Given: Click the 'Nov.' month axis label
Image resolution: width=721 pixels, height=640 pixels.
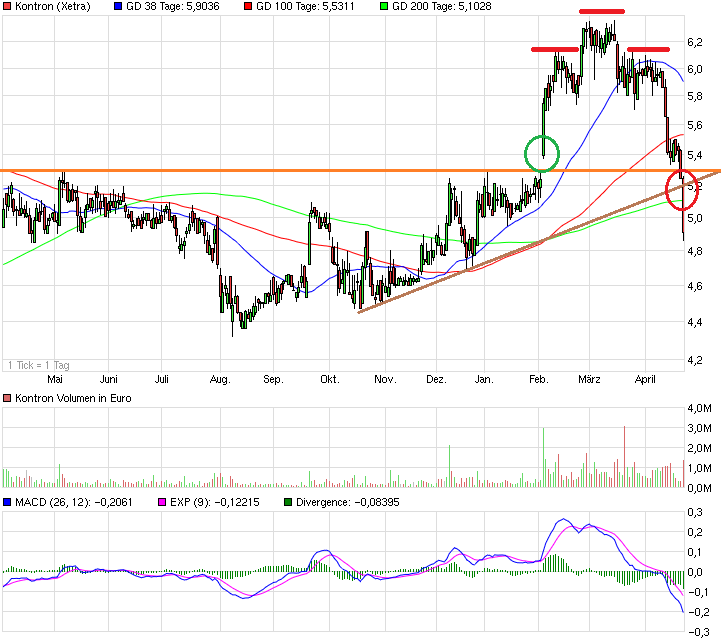Looking at the screenshot, I should click(385, 379).
